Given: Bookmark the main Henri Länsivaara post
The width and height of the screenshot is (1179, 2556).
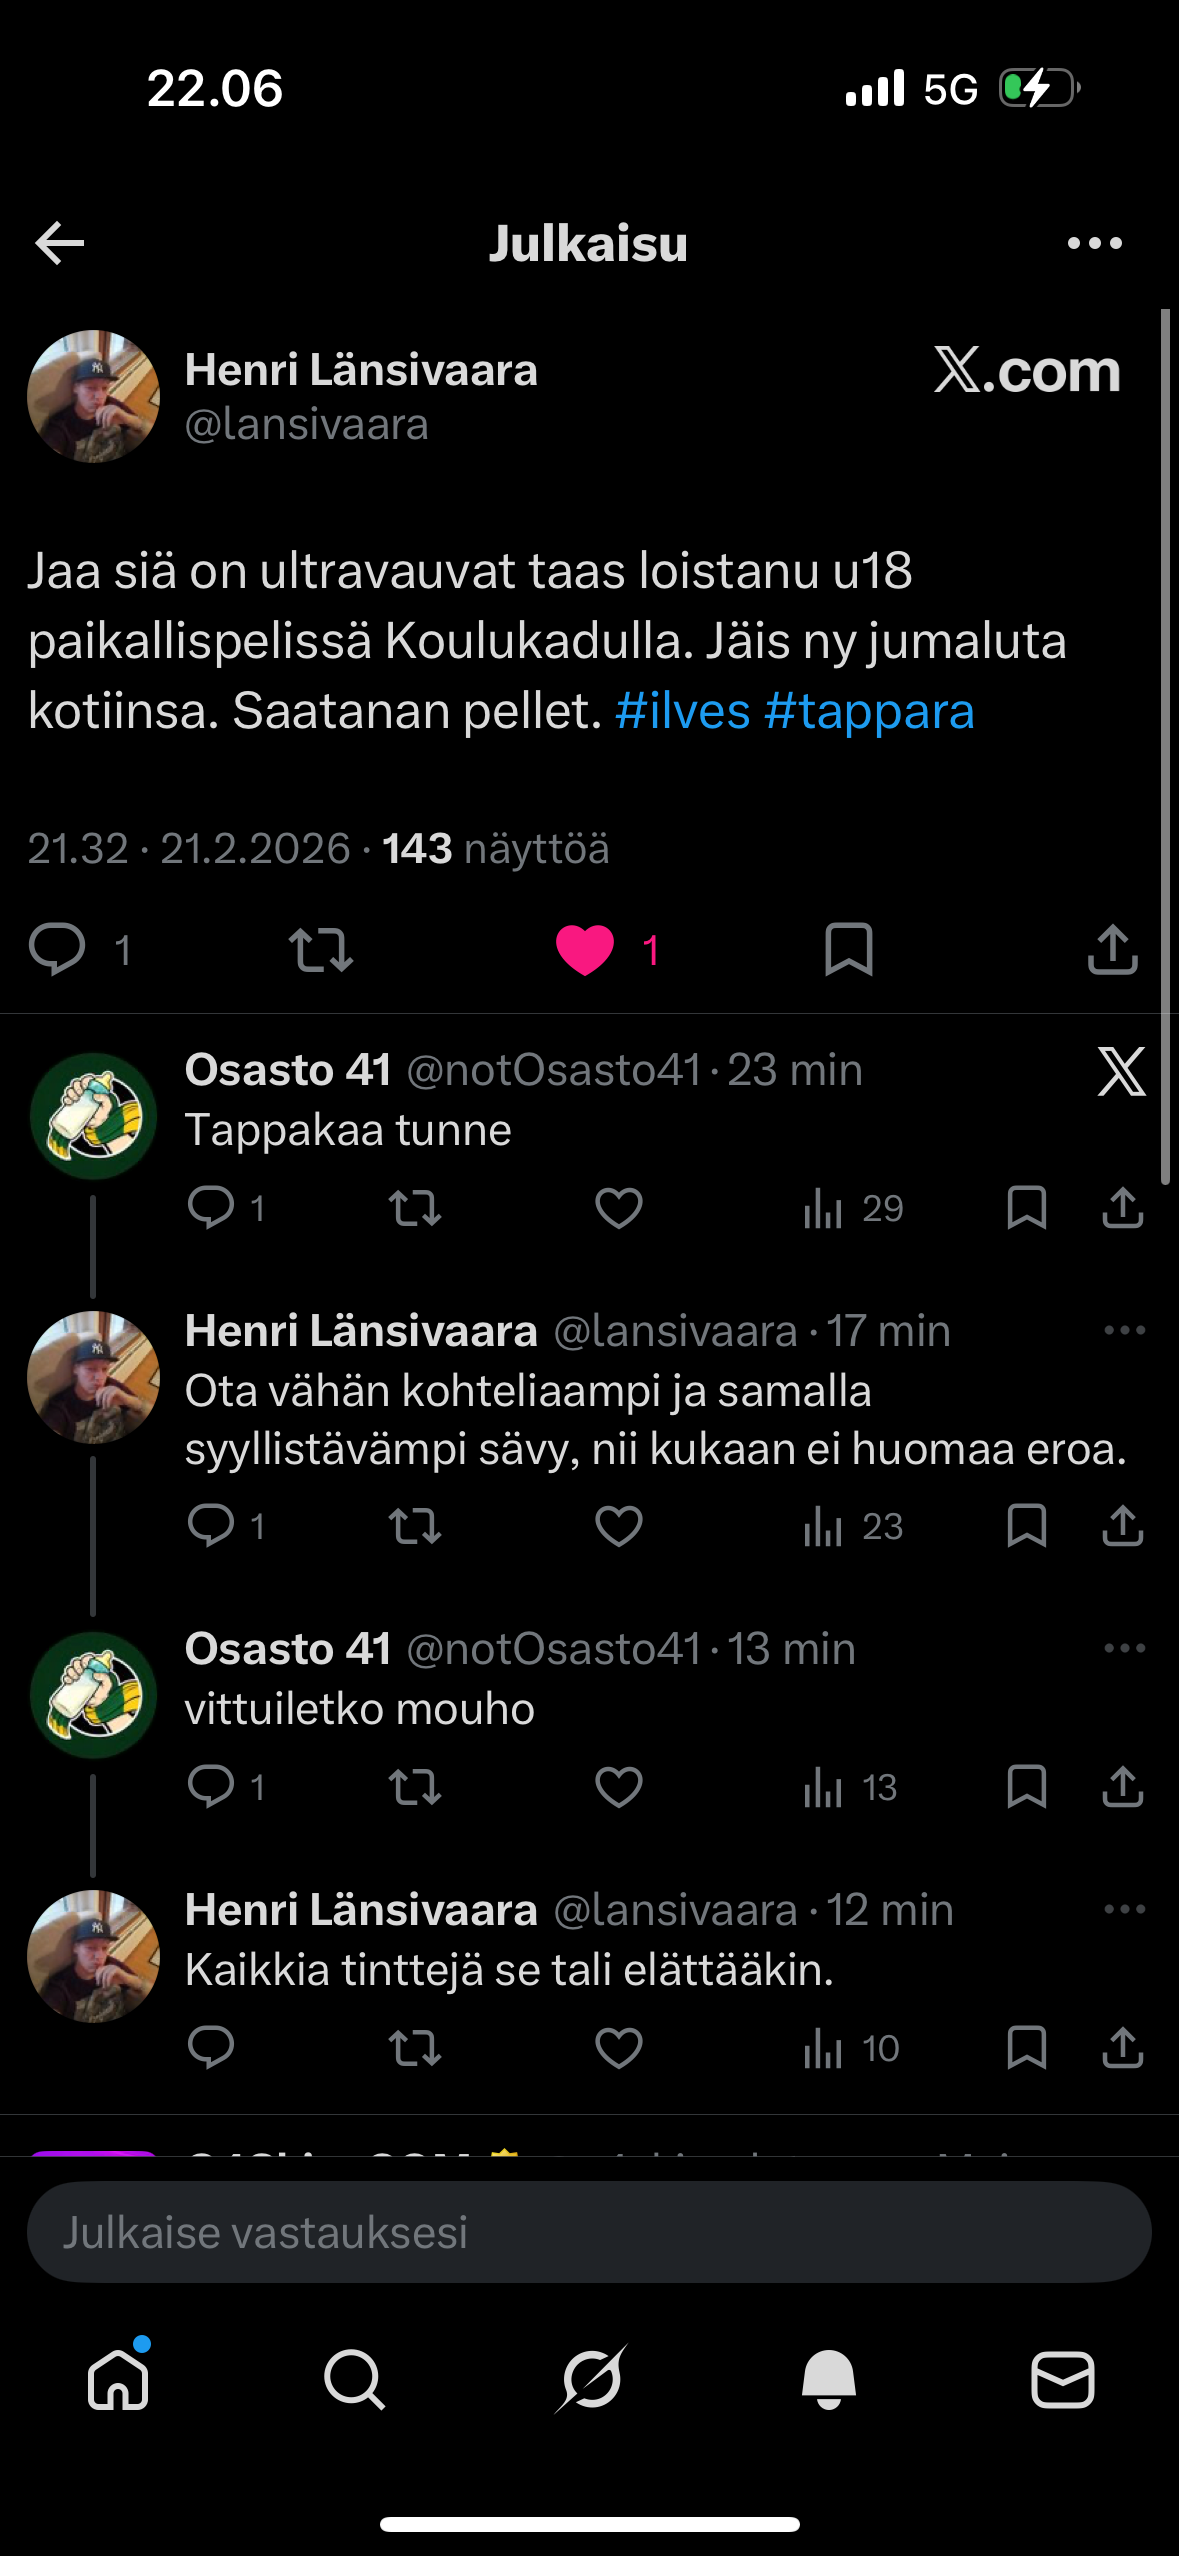Looking at the screenshot, I should point(848,949).
